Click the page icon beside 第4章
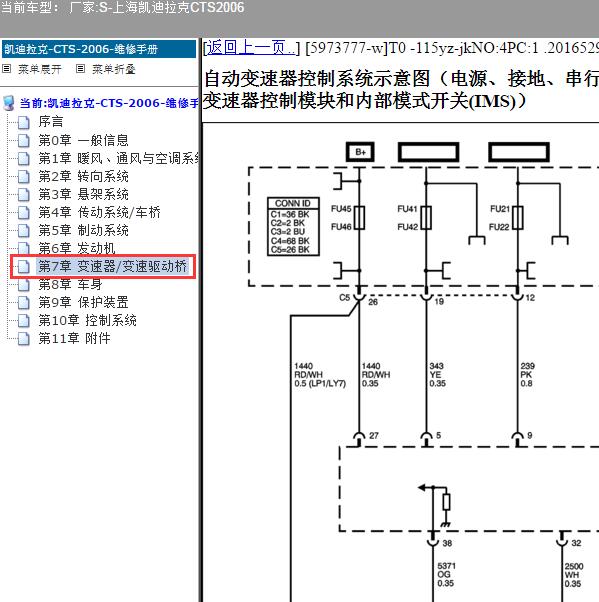Image resolution: width=599 pixels, height=602 pixels. point(24,213)
